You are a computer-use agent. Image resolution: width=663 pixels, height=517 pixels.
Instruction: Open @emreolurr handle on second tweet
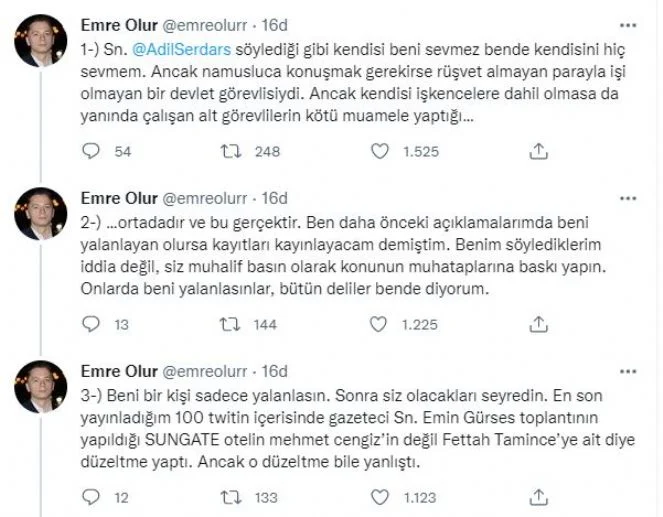point(205,199)
